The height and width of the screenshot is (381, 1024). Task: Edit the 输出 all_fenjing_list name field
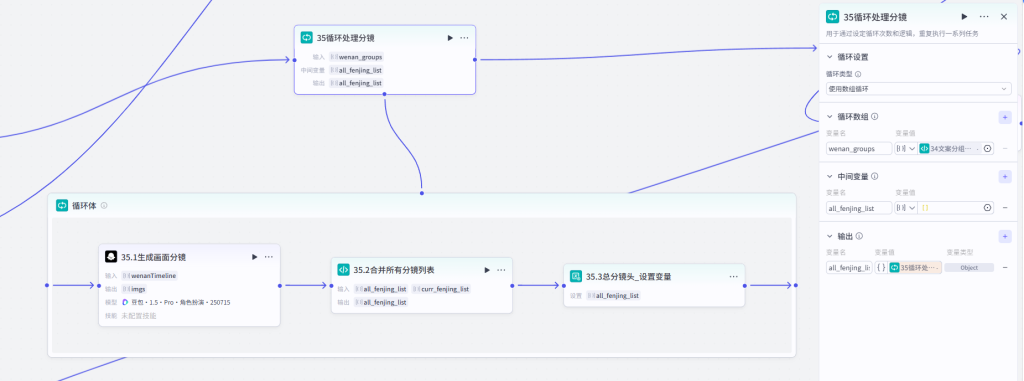coord(849,267)
